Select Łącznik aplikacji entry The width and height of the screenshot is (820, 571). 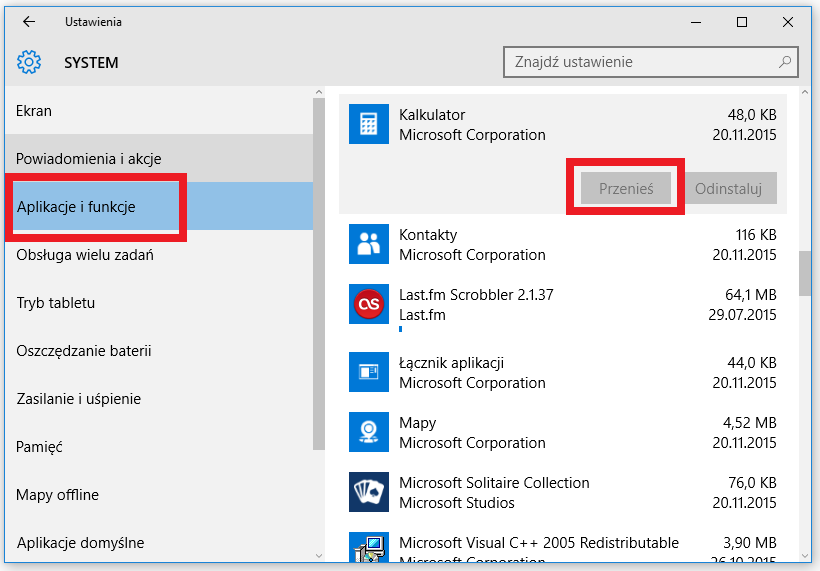(563, 372)
